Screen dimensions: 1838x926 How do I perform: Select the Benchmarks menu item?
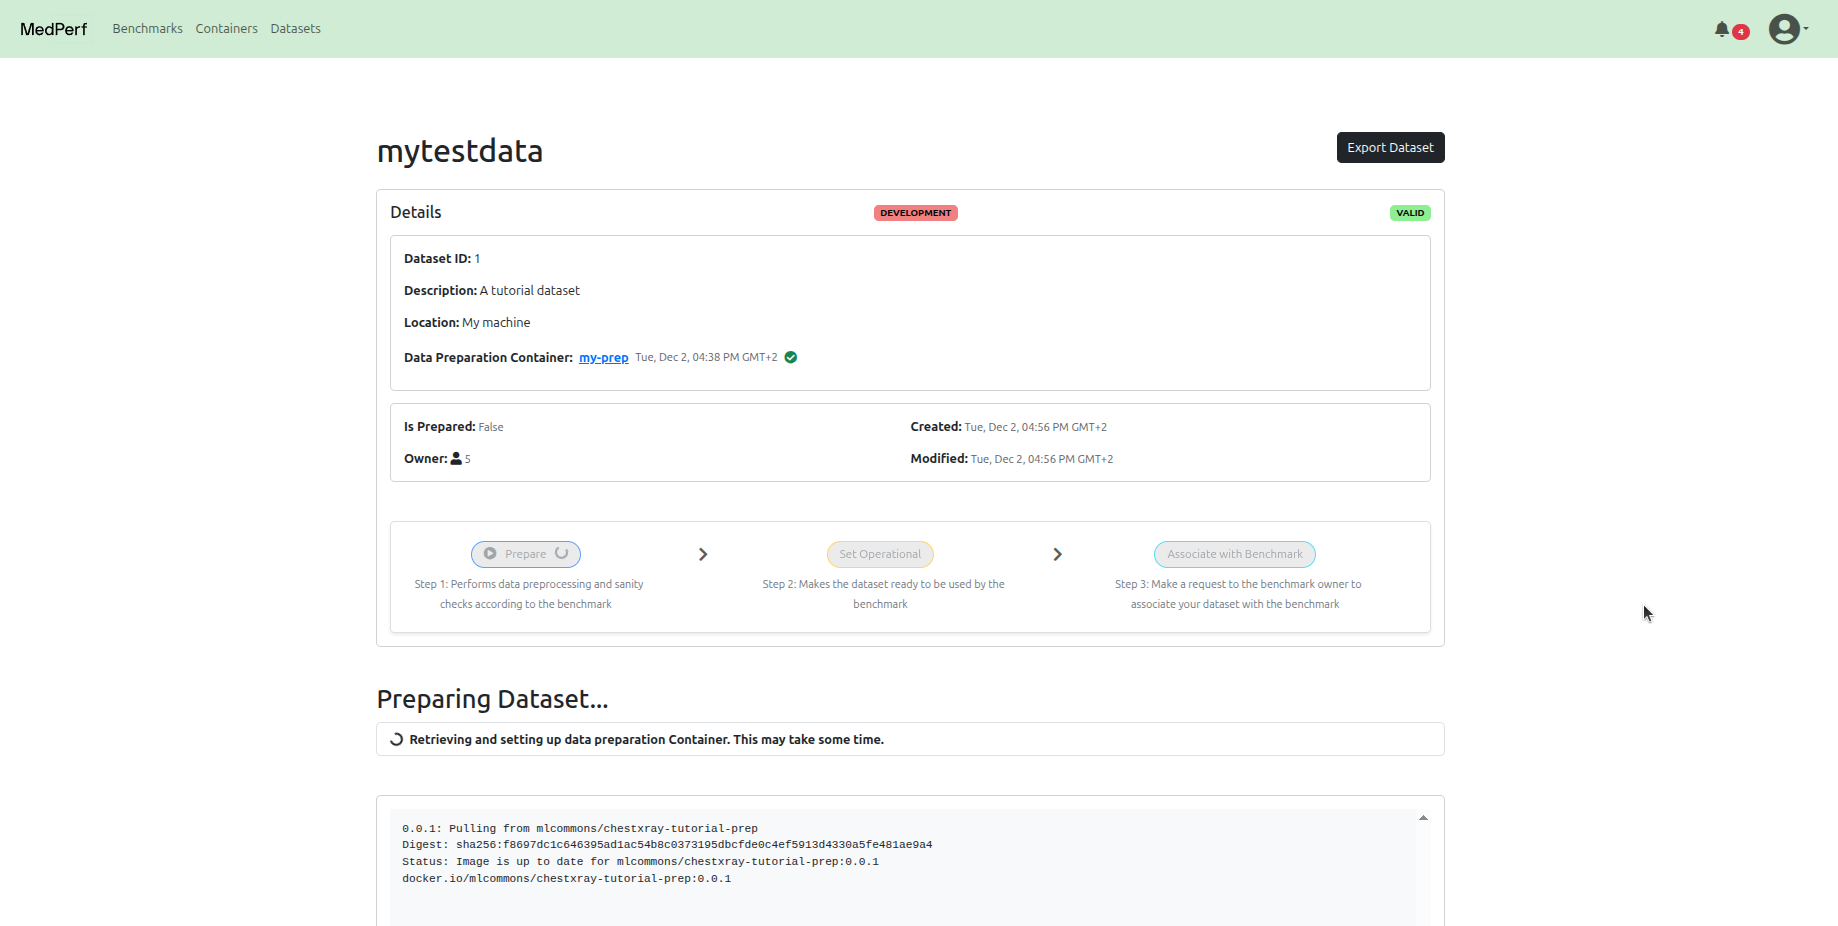tap(147, 28)
